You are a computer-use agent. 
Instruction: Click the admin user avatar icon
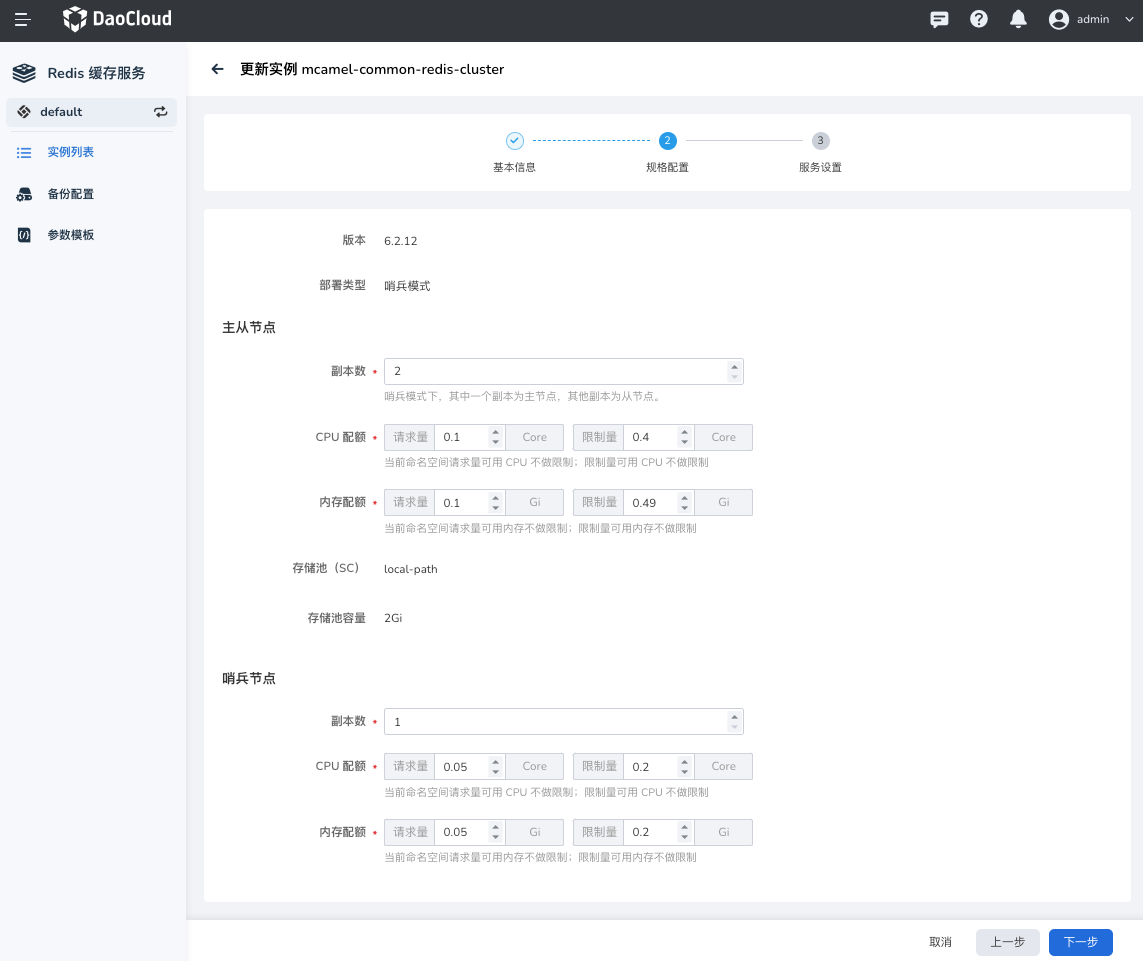(1059, 19)
